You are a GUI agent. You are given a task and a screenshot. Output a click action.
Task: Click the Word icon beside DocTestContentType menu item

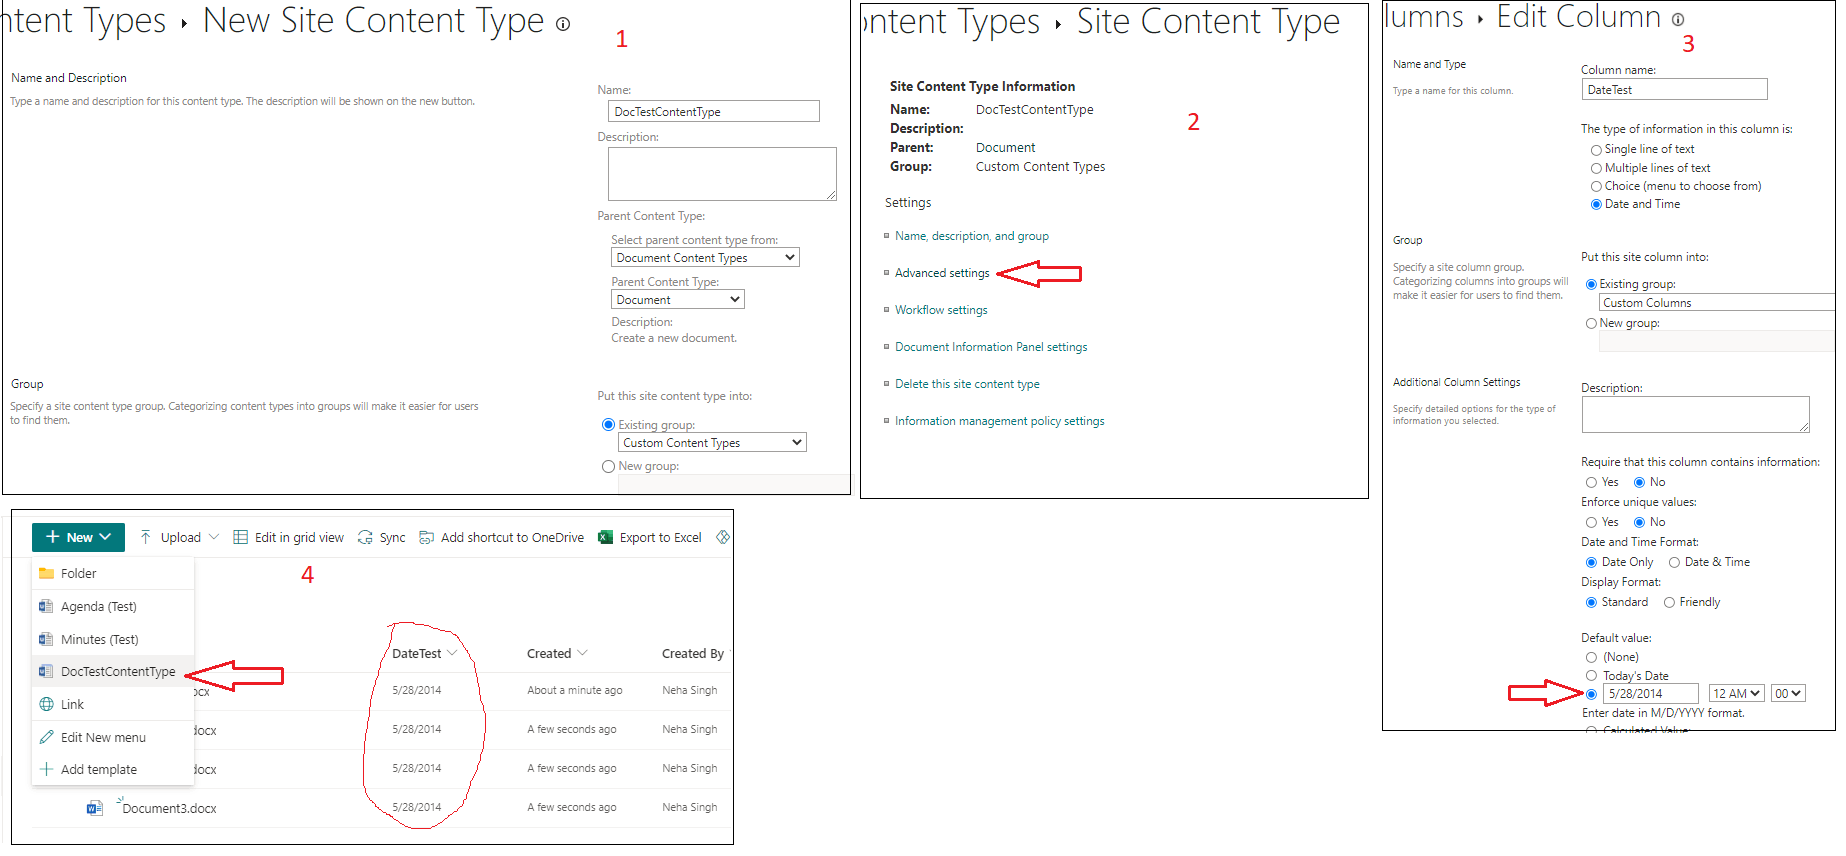[x=46, y=671]
